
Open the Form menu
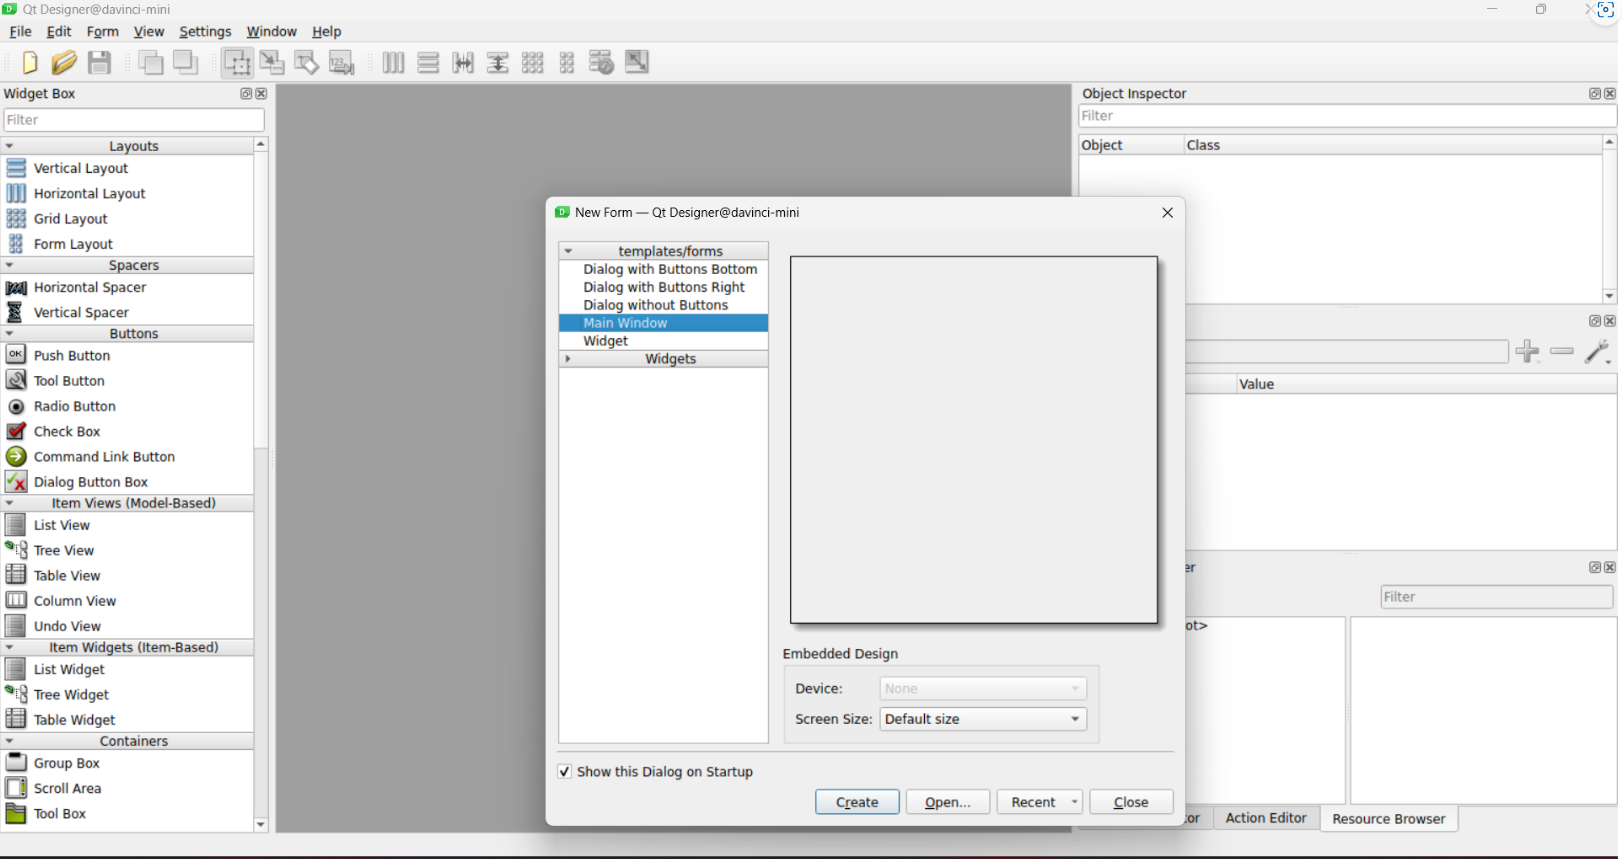click(x=103, y=31)
